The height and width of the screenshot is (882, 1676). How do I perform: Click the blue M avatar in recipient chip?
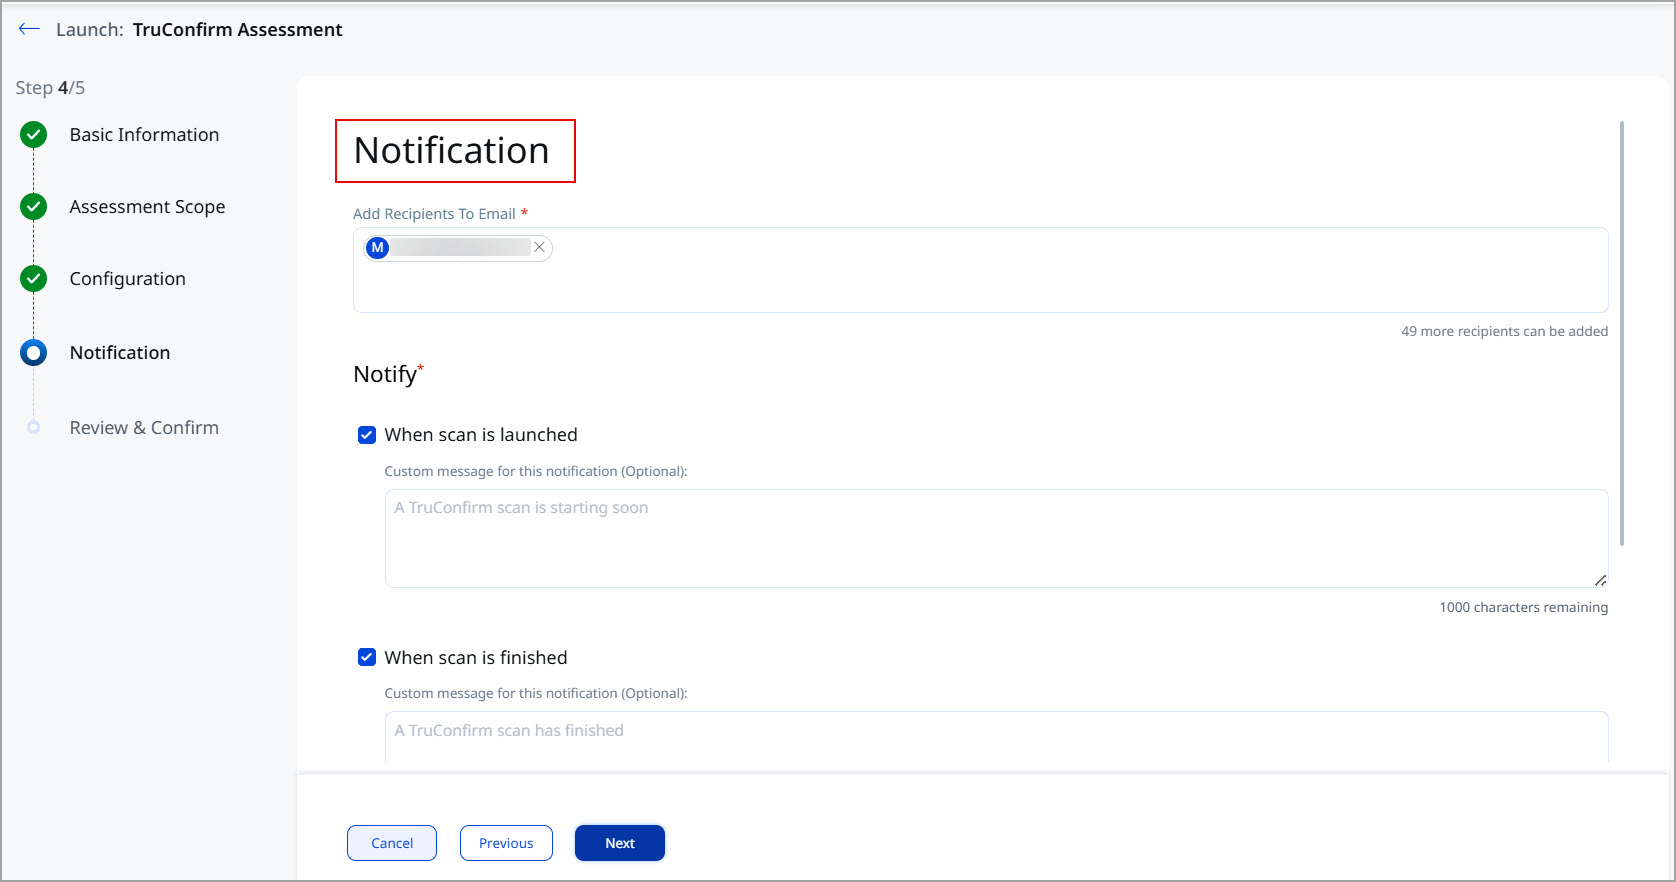pyautogui.click(x=377, y=247)
